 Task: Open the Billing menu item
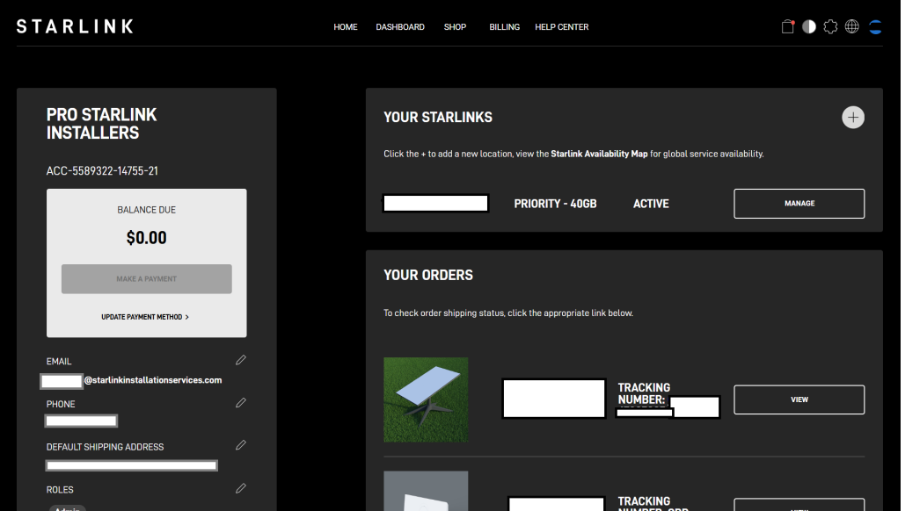[505, 27]
